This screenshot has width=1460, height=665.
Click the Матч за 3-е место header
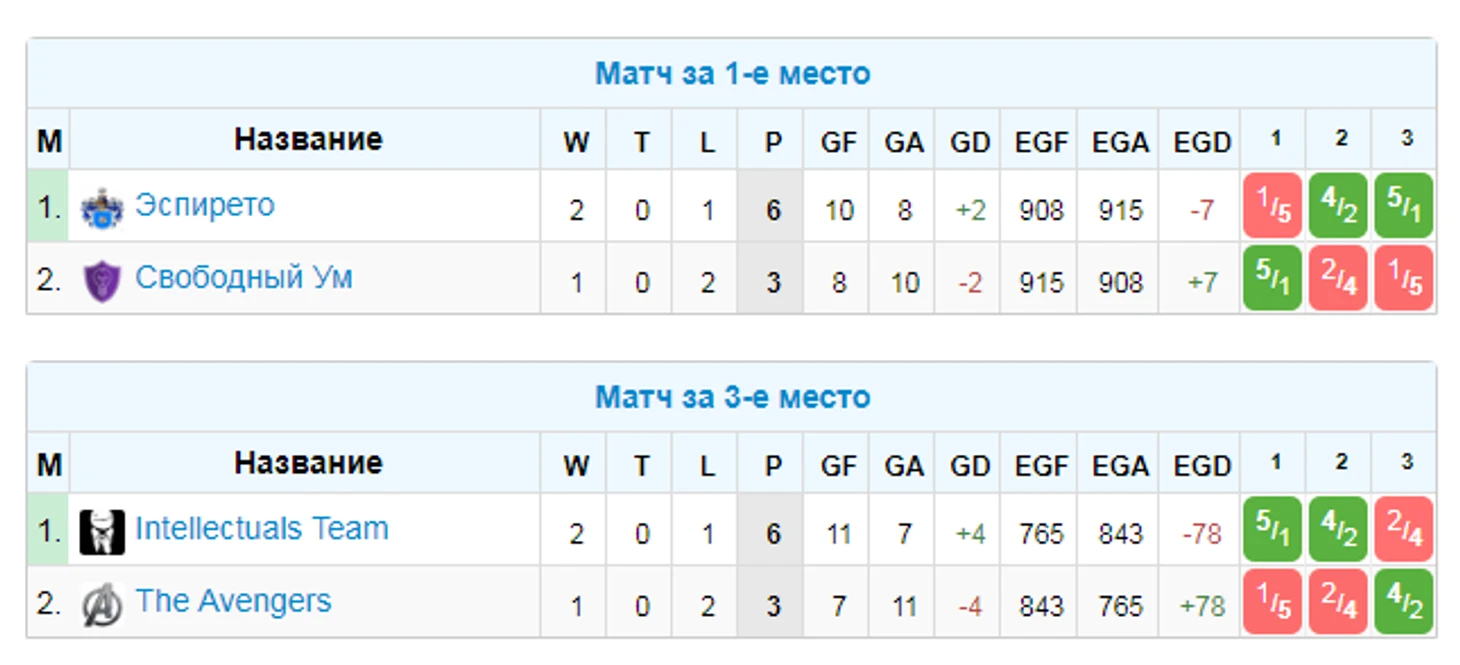(x=732, y=398)
